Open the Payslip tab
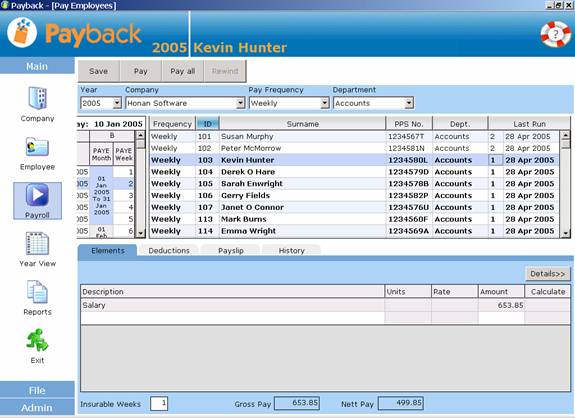This screenshot has width=575, height=418. click(x=231, y=250)
